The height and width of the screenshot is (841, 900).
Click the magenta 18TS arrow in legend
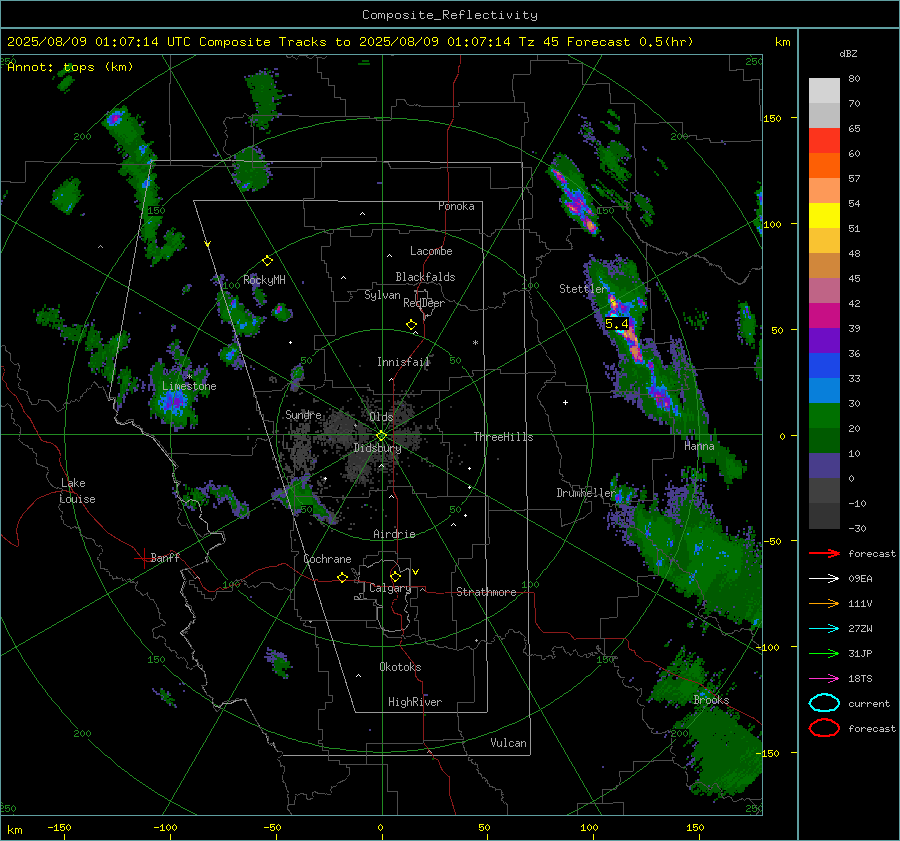point(824,679)
